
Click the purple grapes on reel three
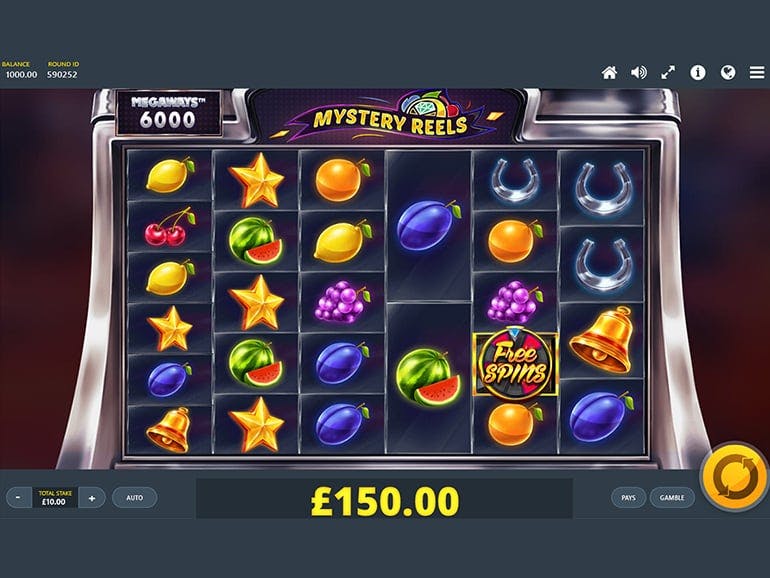click(342, 302)
